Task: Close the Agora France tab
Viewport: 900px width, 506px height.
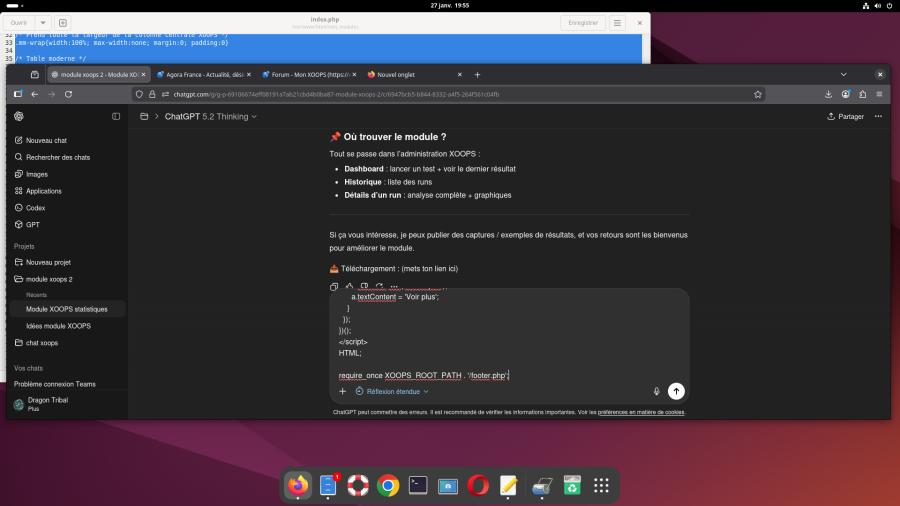Action: tap(249, 75)
